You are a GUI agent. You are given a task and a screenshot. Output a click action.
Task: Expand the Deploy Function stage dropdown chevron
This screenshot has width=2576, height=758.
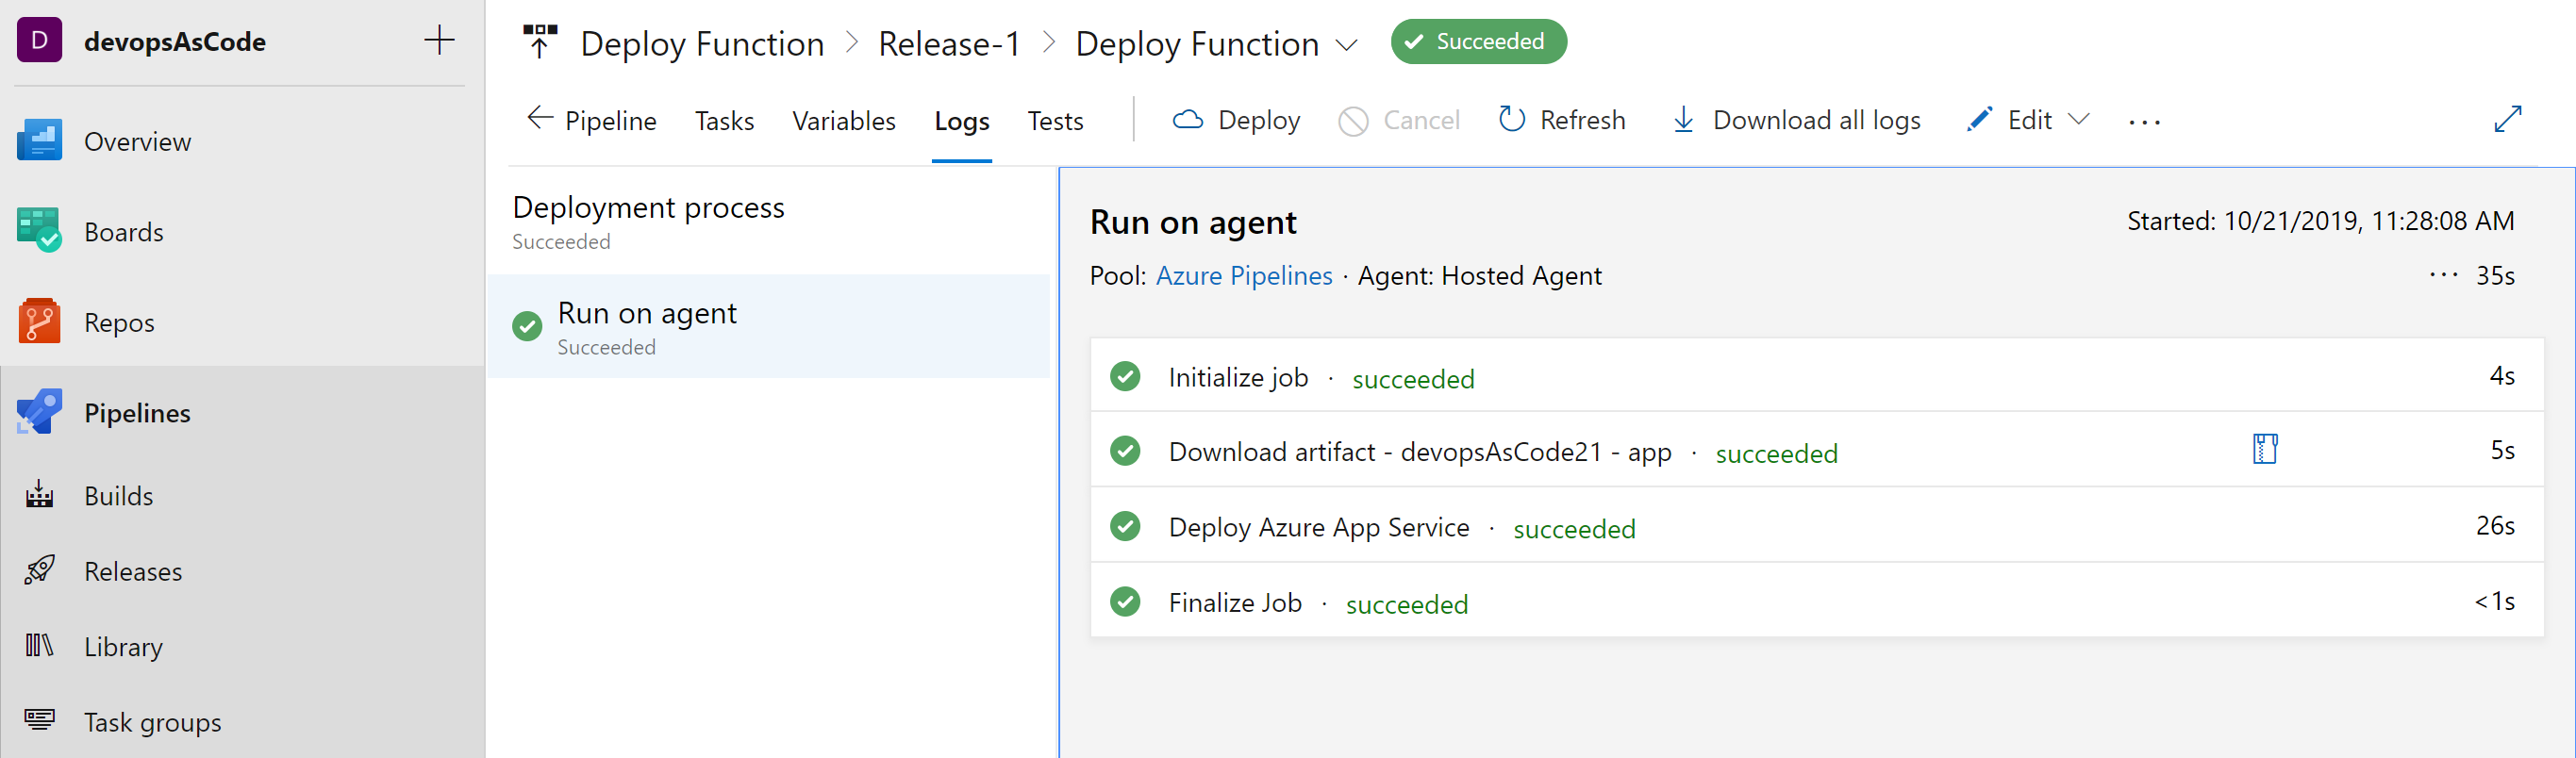tap(1347, 45)
